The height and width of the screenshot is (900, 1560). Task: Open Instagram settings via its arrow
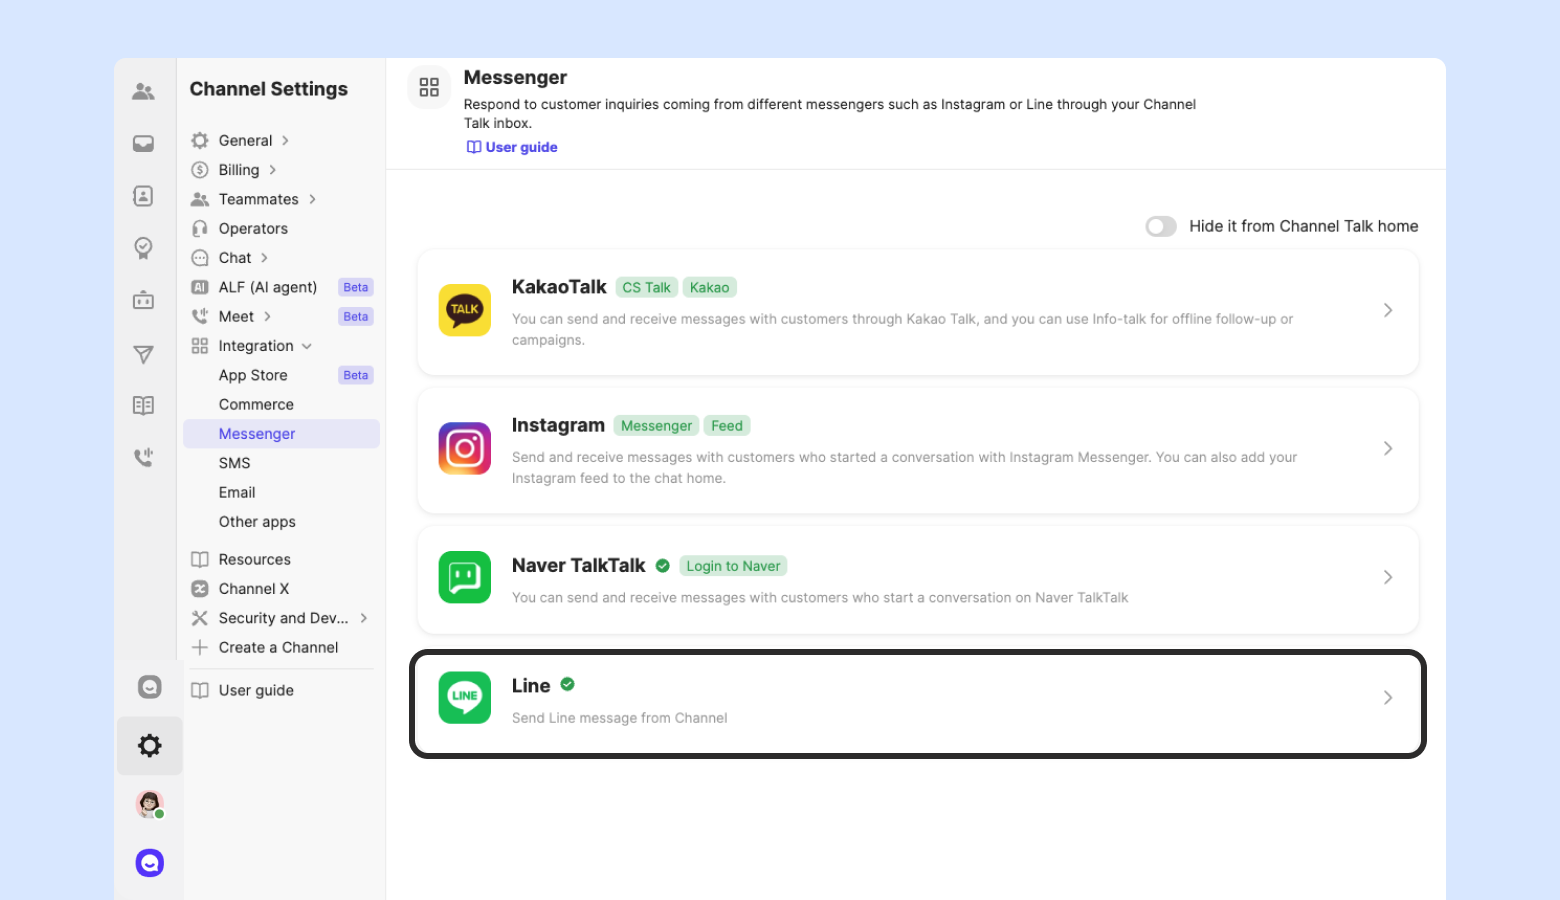click(1388, 448)
